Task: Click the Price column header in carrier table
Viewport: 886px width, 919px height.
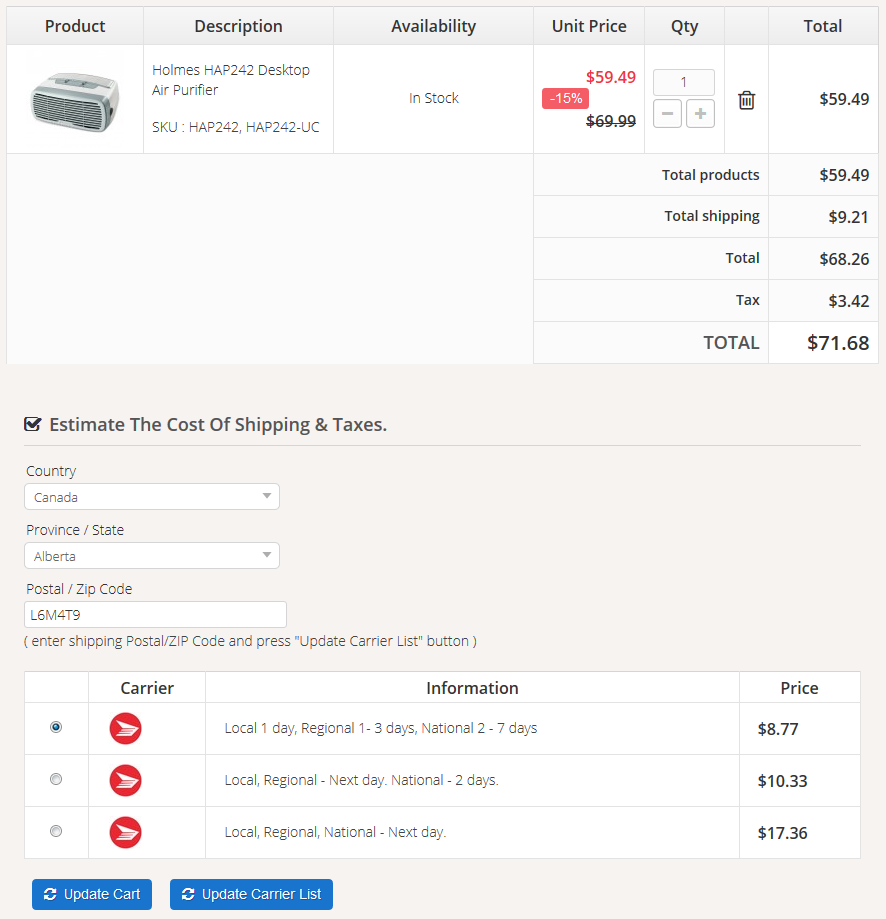Action: (799, 688)
